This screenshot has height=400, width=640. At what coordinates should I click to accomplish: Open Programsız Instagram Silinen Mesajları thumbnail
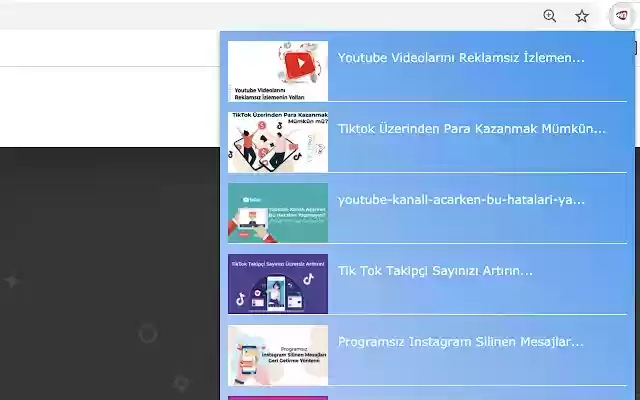click(x=278, y=355)
